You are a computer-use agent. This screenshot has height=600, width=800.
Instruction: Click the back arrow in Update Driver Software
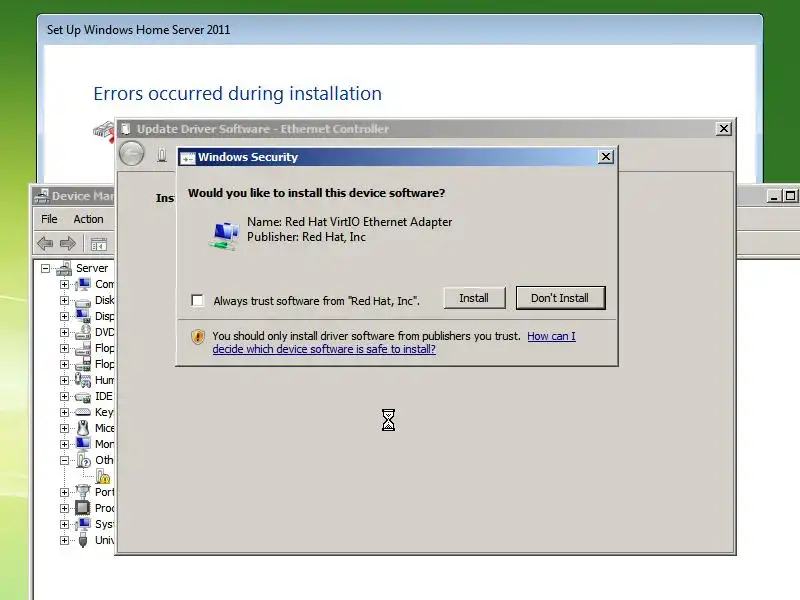(132, 153)
